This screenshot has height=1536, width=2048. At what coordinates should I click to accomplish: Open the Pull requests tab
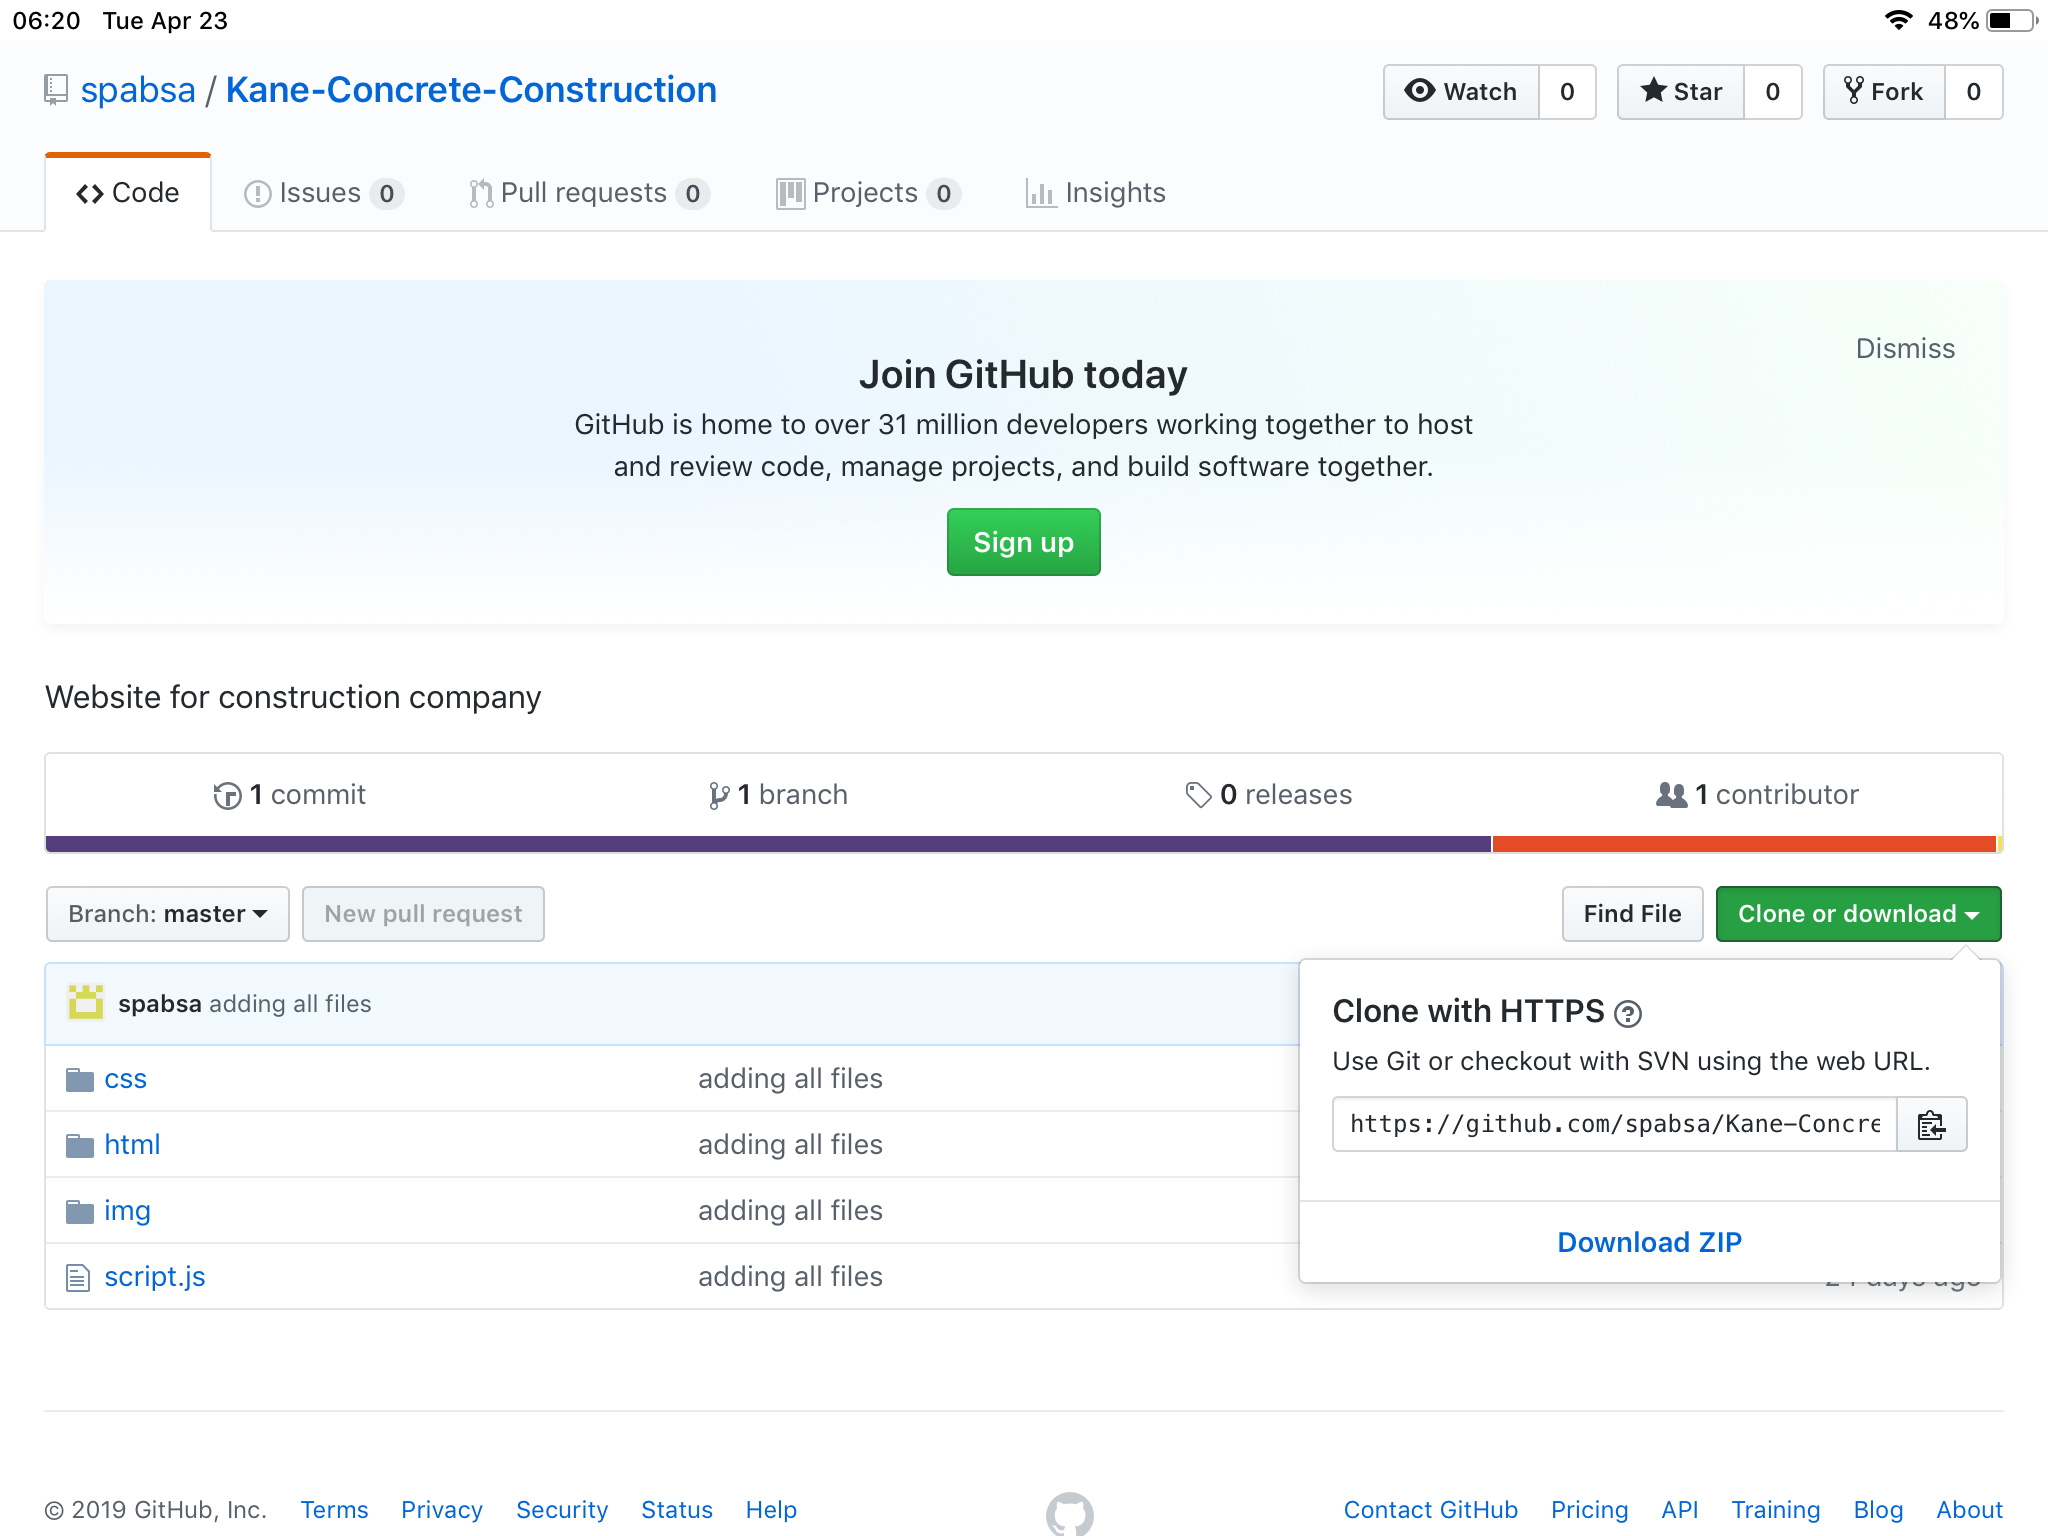pos(585,193)
